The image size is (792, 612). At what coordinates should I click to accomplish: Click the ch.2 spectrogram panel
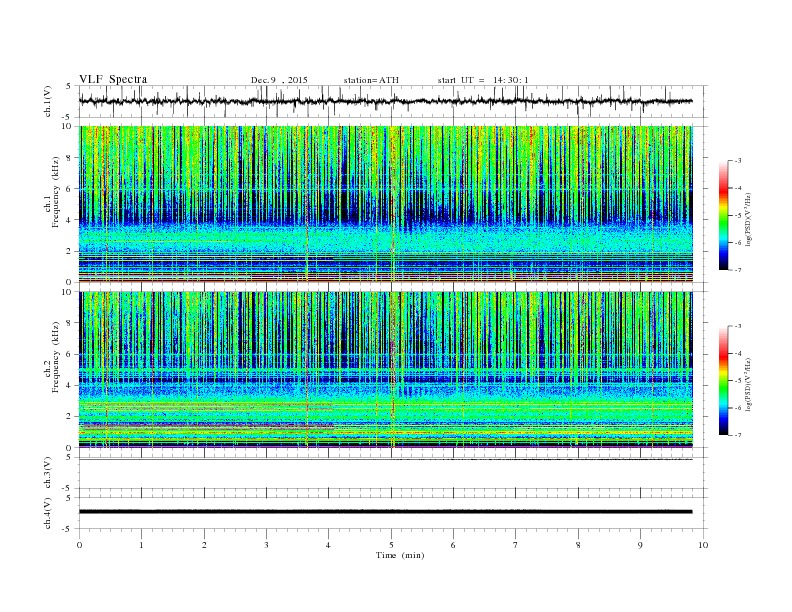385,370
